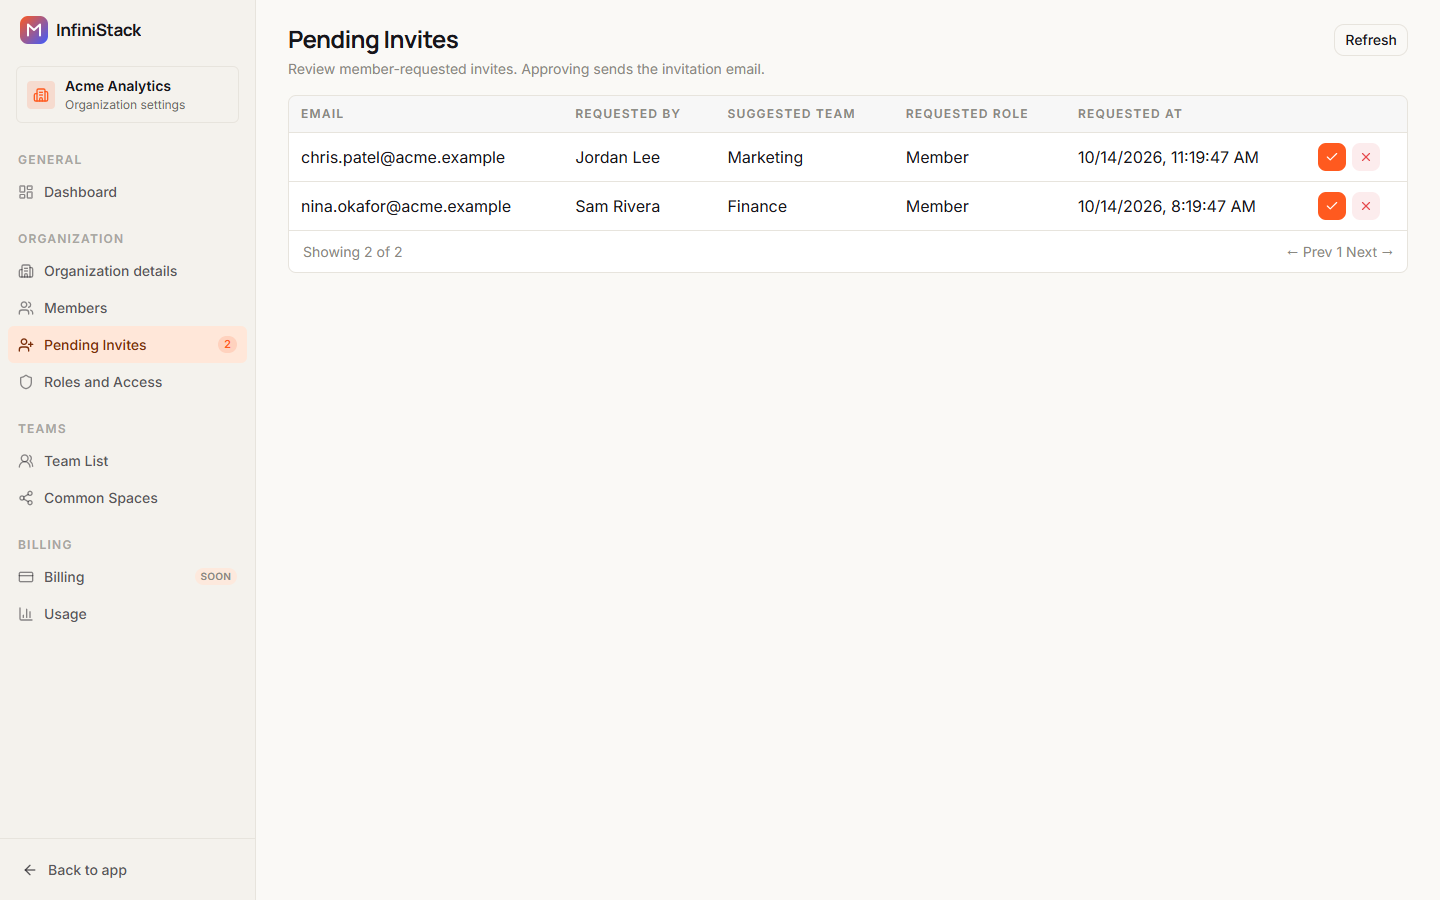1440x900 pixels.
Task: Reject chris.patel@acme.example invite with X
Action: tap(1366, 157)
